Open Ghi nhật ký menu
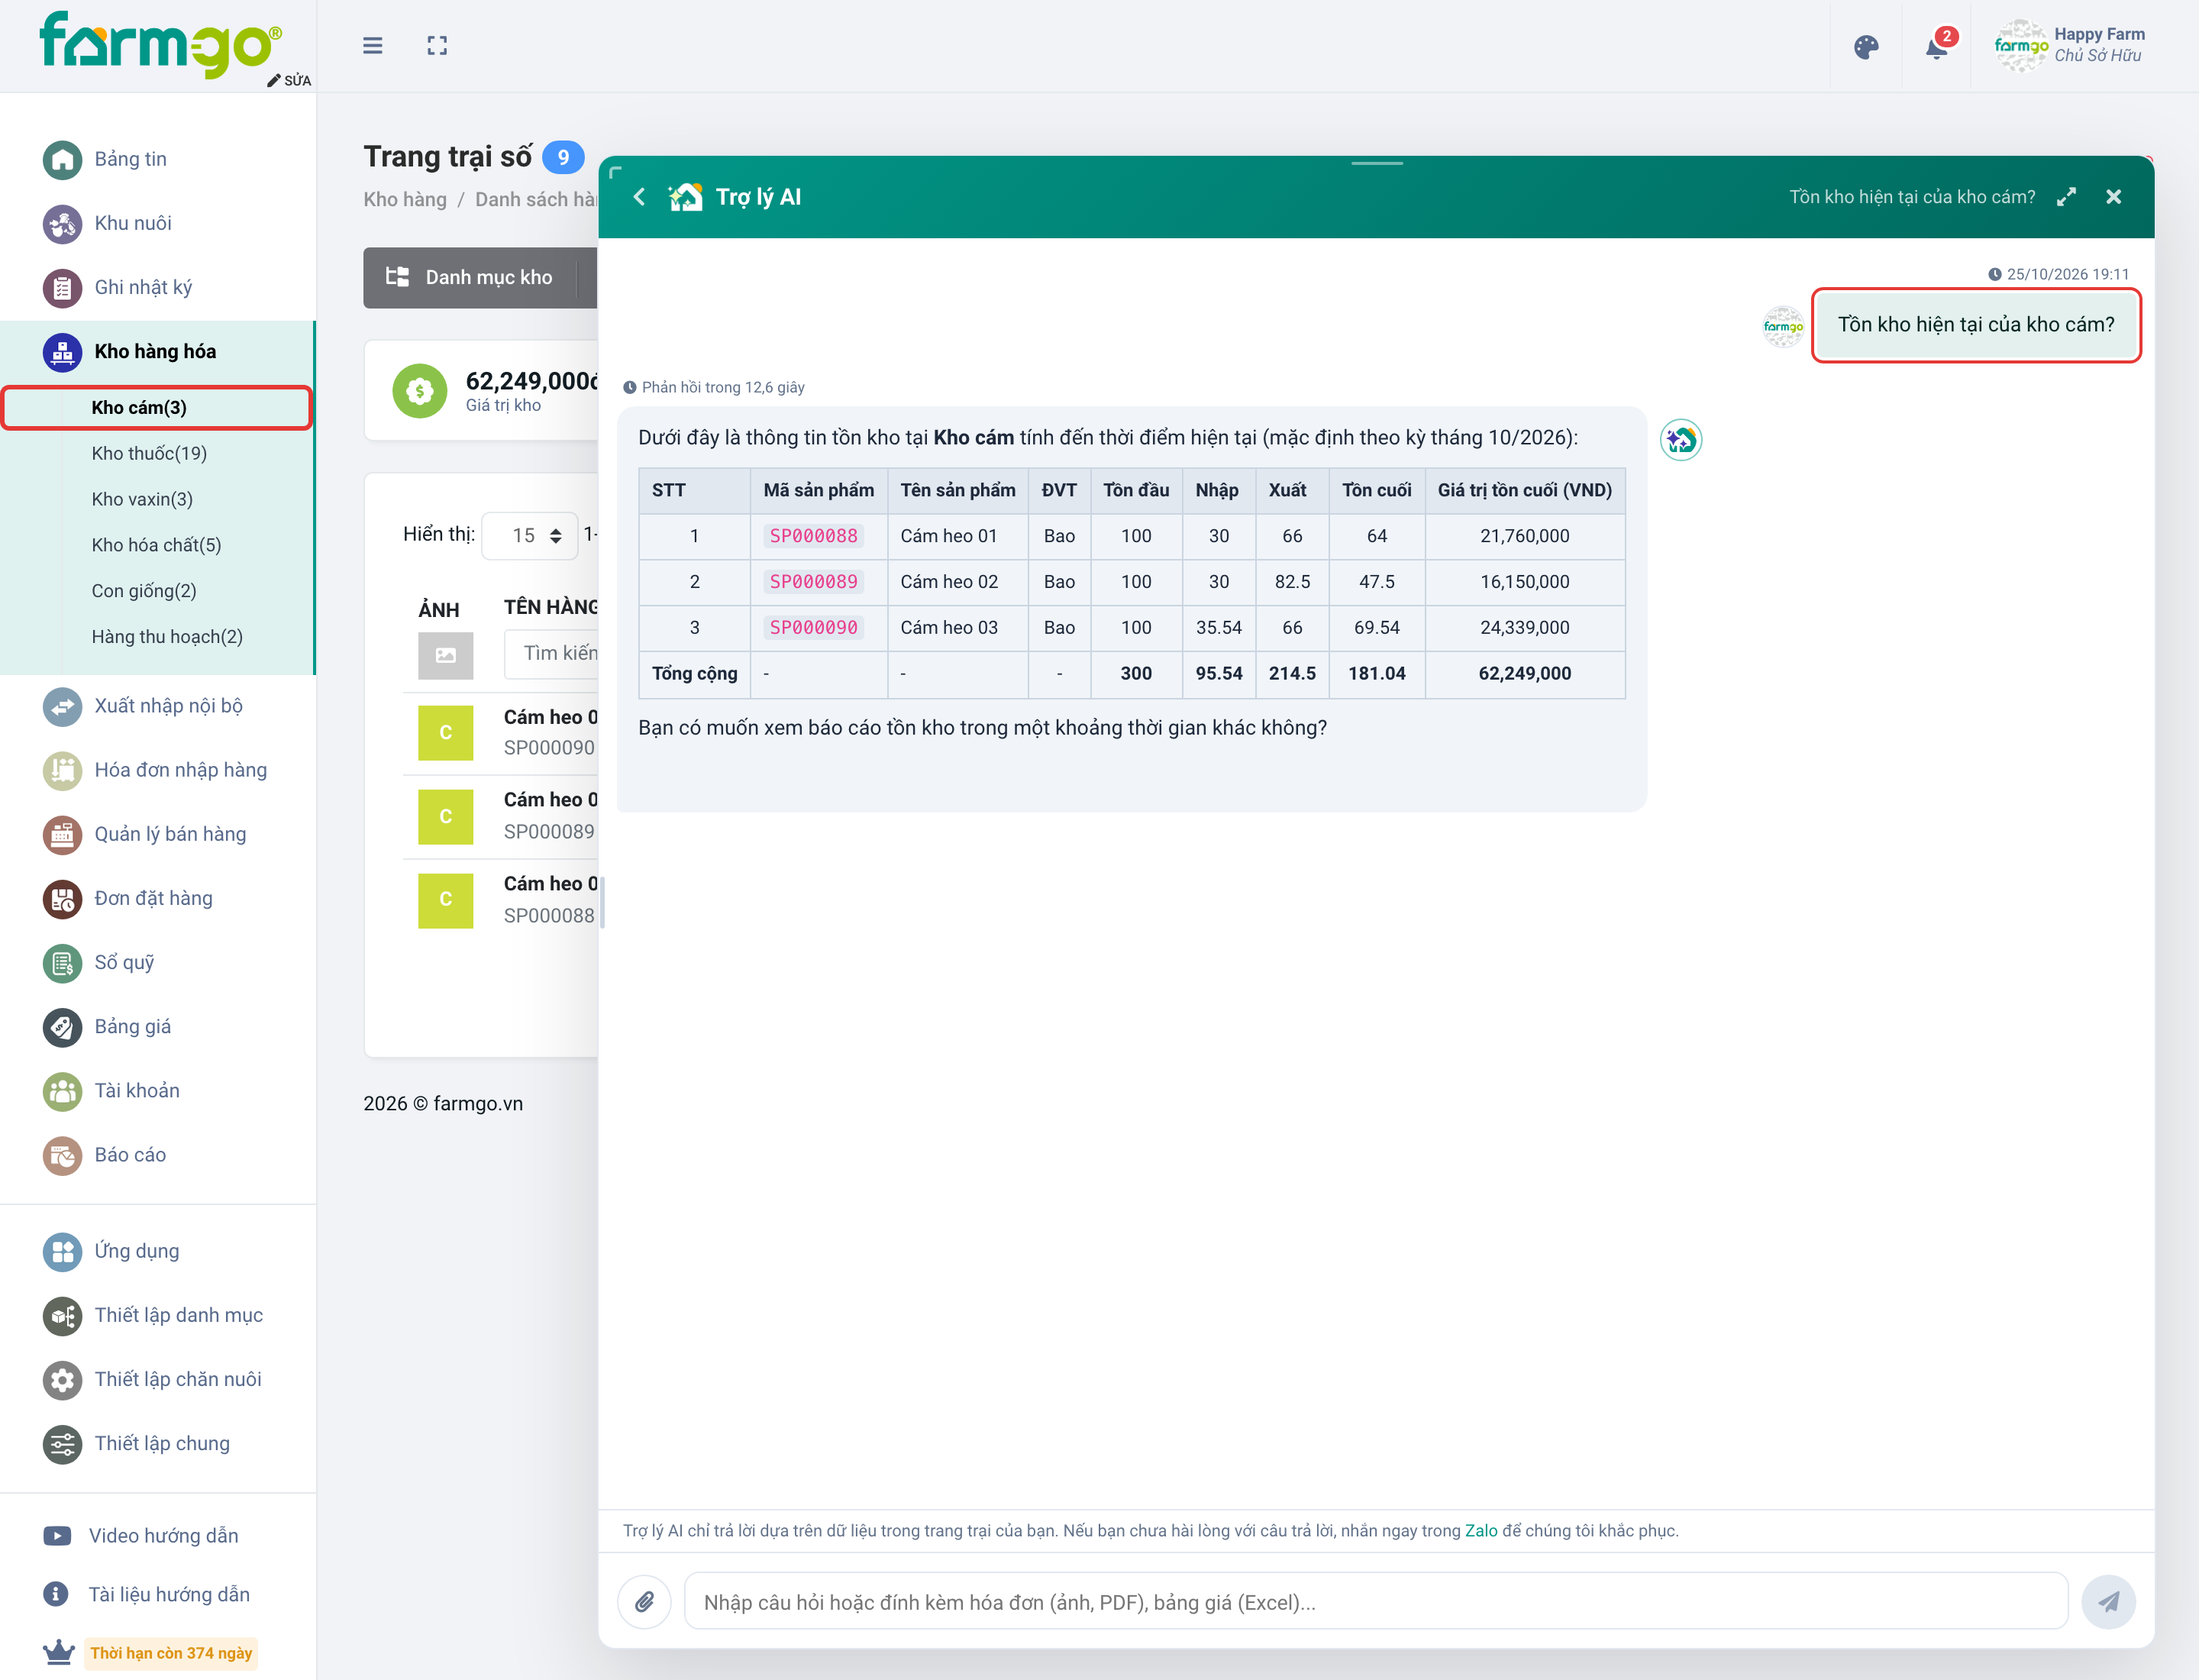The height and width of the screenshot is (1680, 2199). 143,287
